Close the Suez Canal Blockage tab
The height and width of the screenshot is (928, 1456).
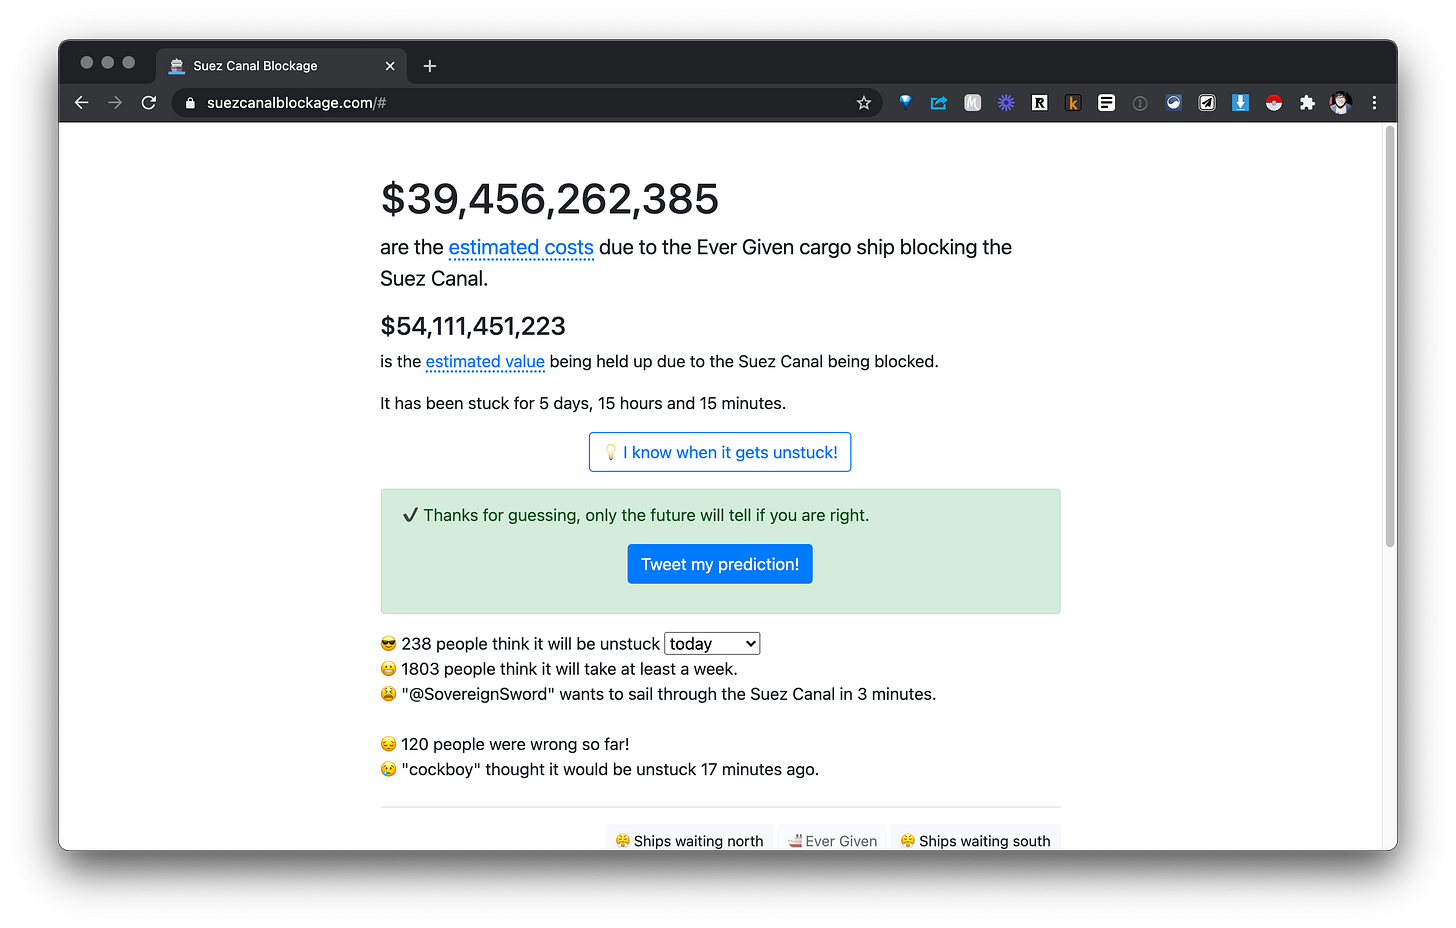pyautogui.click(x=390, y=66)
